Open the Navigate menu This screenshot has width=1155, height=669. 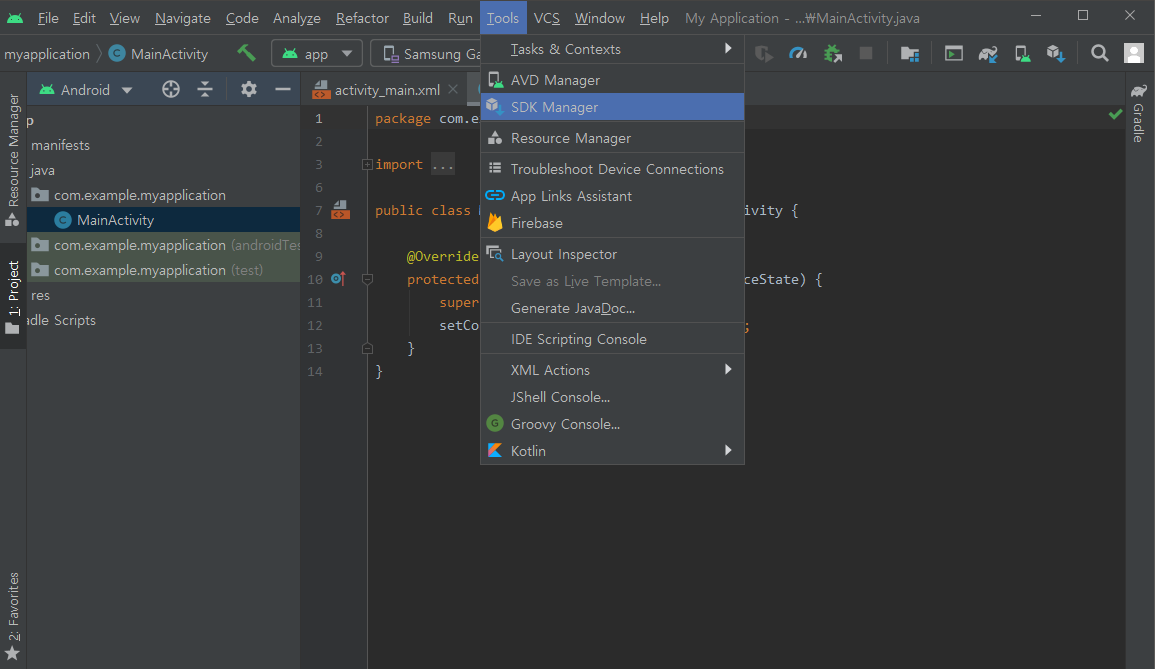point(183,18)
